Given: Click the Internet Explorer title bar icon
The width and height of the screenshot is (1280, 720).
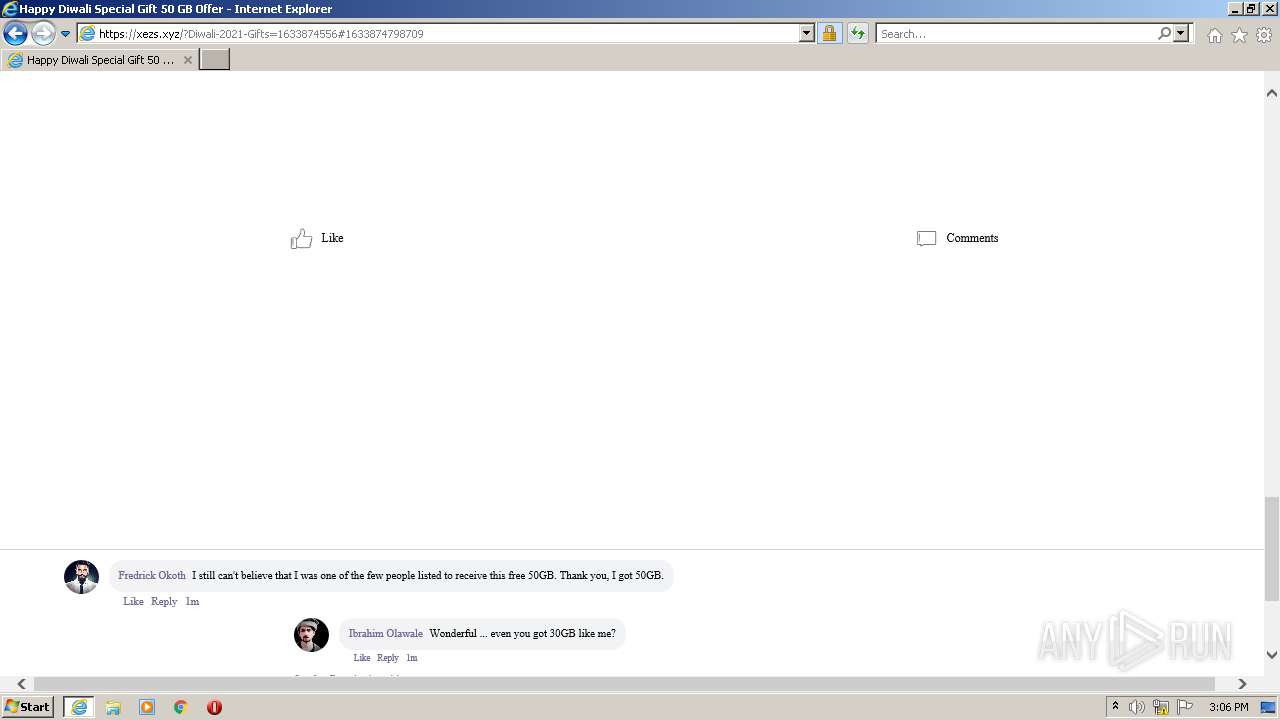Looking at the screenshot, I should pos(9,9).
